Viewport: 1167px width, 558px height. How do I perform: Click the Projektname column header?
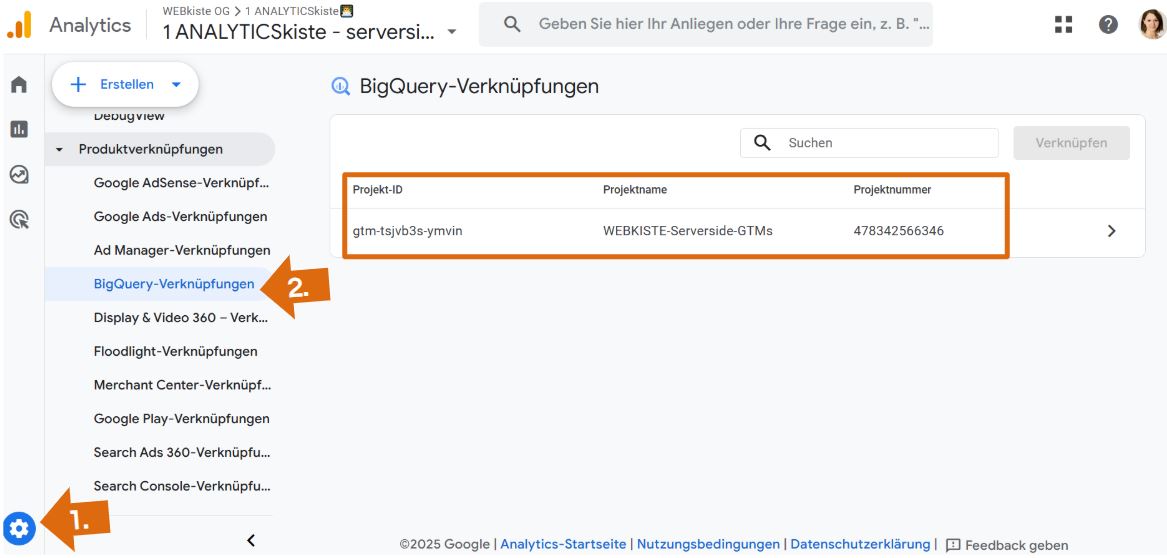(x=635, y=190)
